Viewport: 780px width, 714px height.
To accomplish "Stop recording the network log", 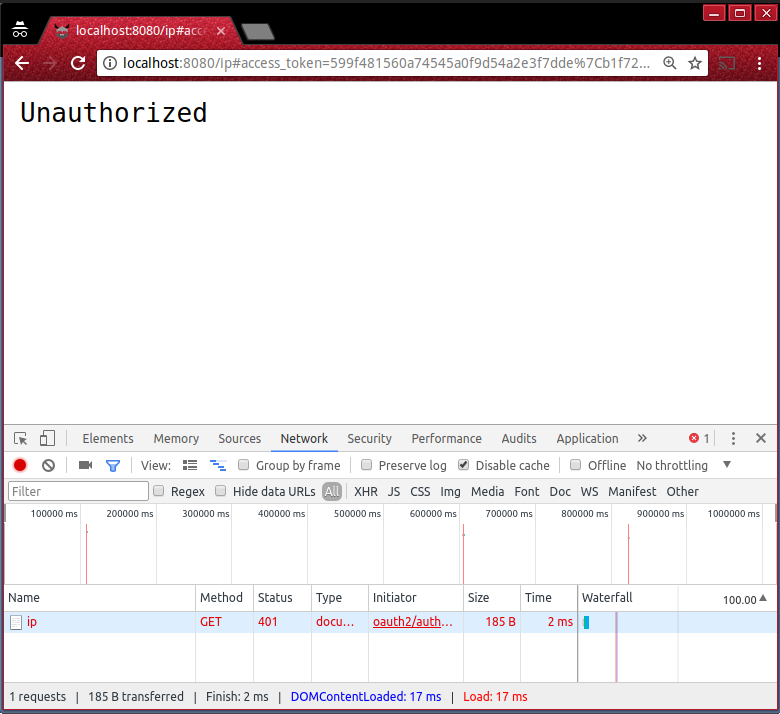I will [20, 466].
